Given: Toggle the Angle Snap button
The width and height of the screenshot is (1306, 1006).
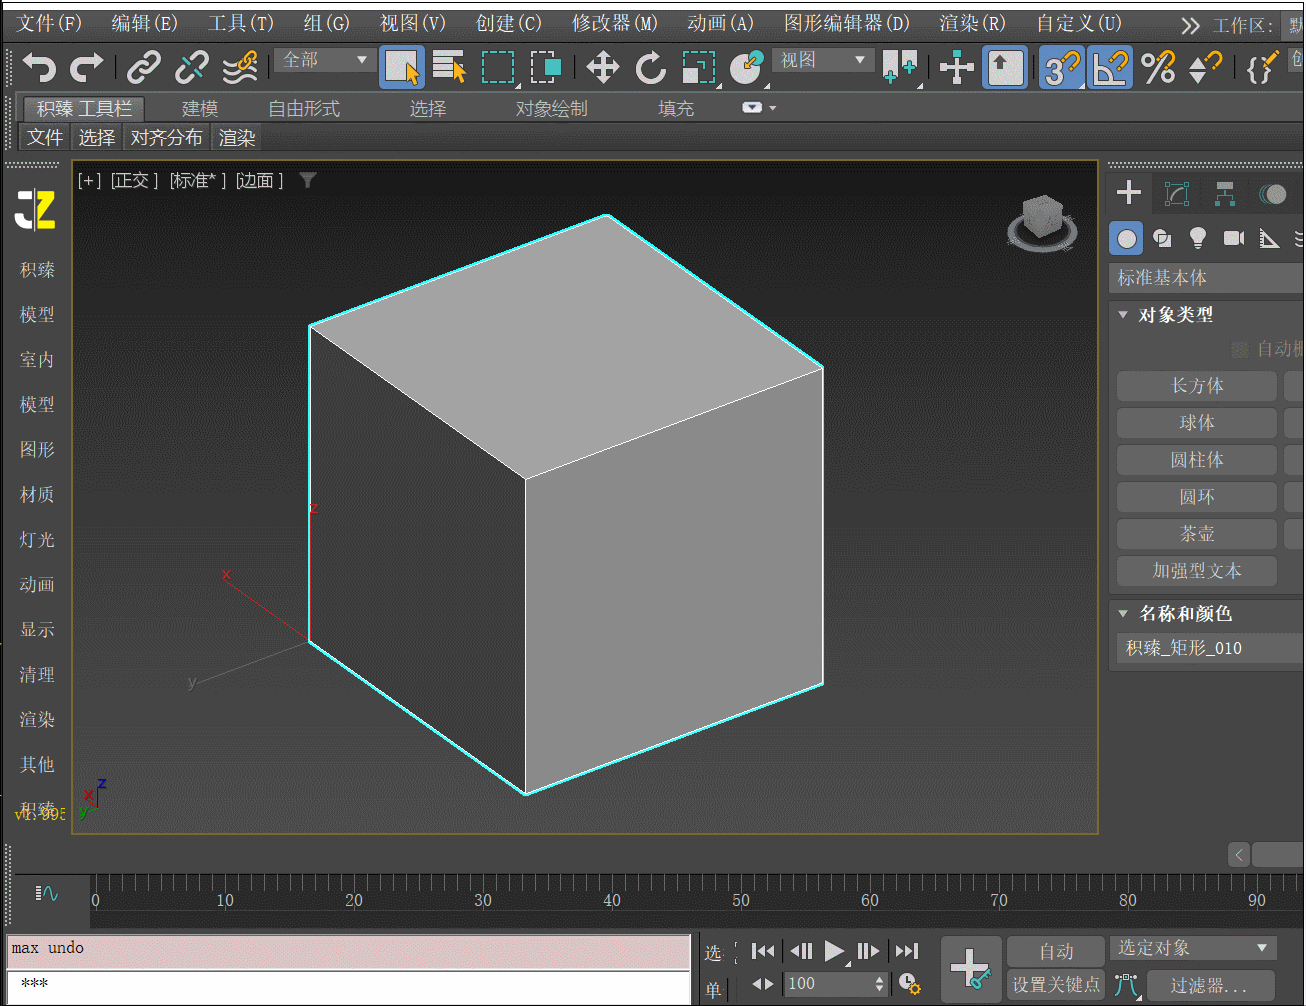Looking at the screenshot, I should 1110,68.
